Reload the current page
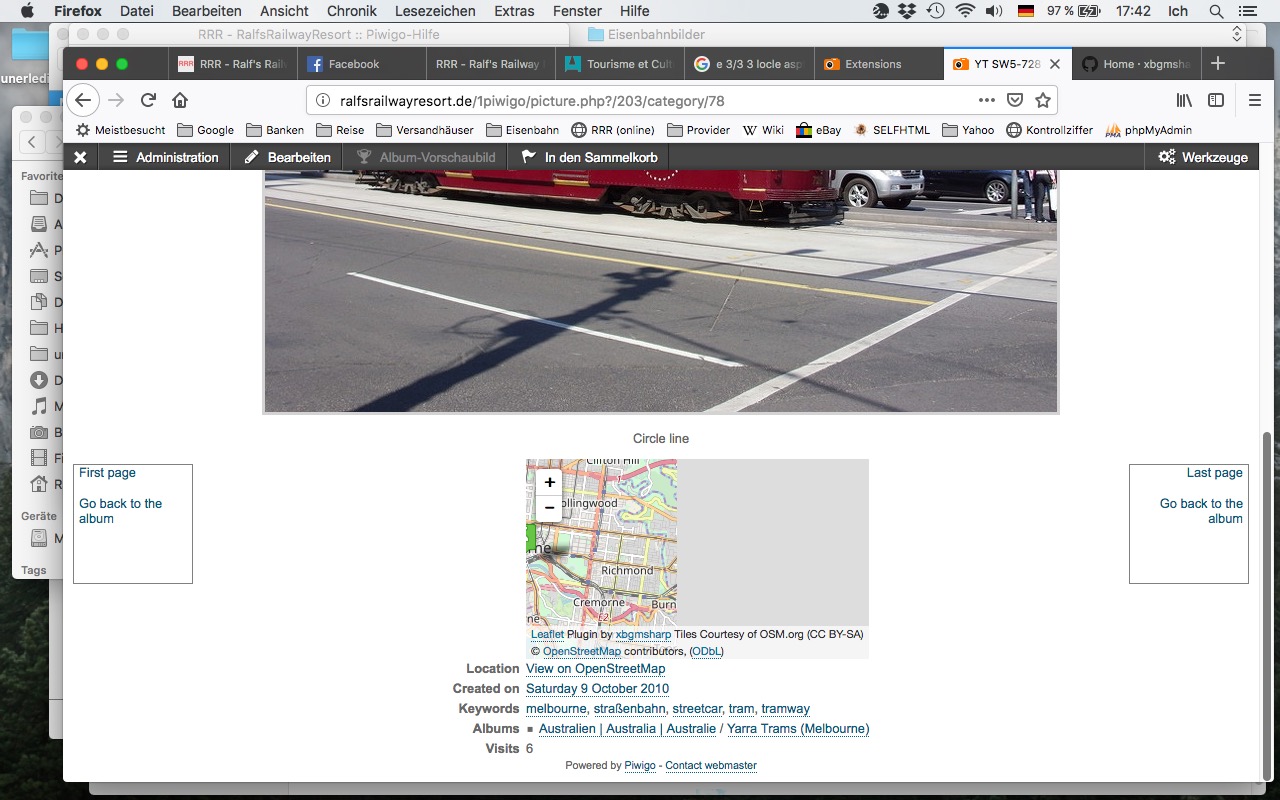This screenshot has height=800, width=1280. tap(148, 100)
